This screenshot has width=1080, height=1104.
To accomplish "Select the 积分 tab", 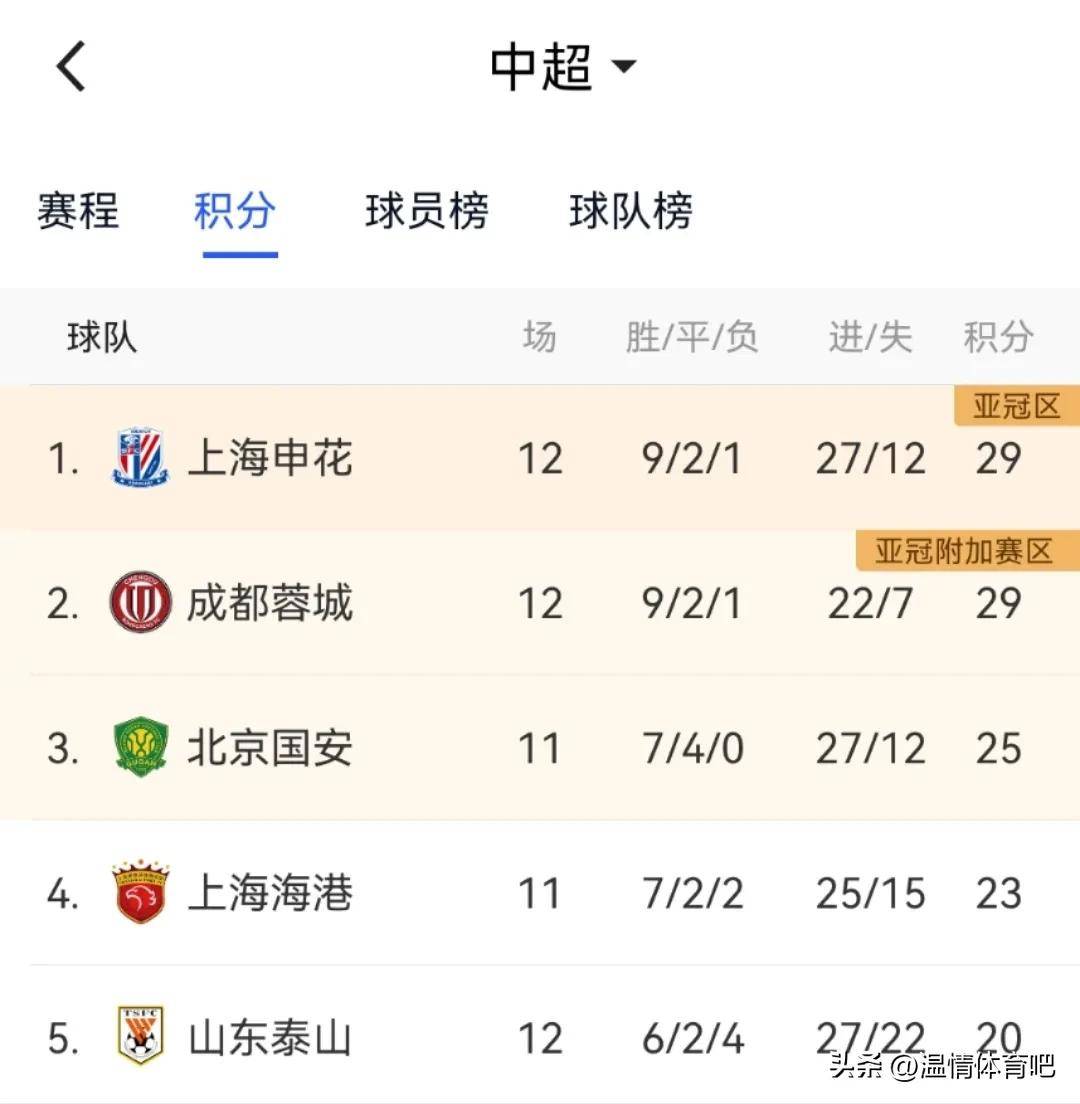I will pyautogui.click(x=234, y=211).
